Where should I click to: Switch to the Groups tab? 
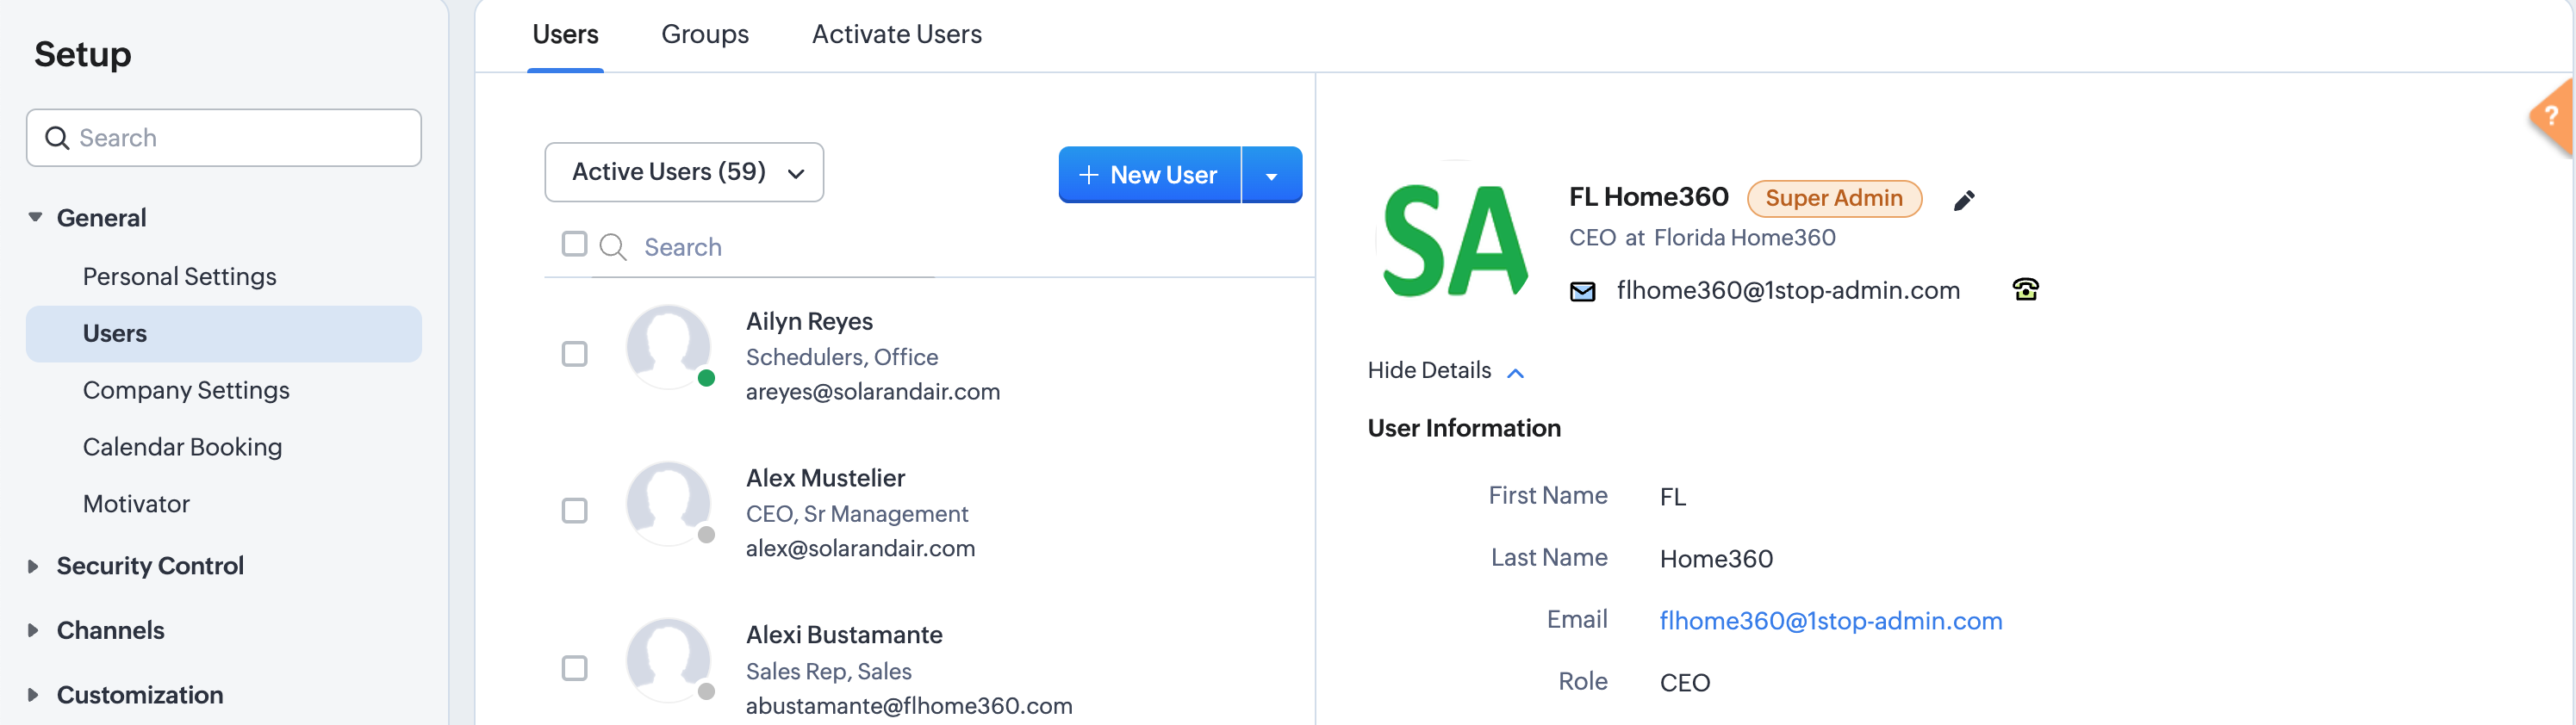tap(704, 35)
